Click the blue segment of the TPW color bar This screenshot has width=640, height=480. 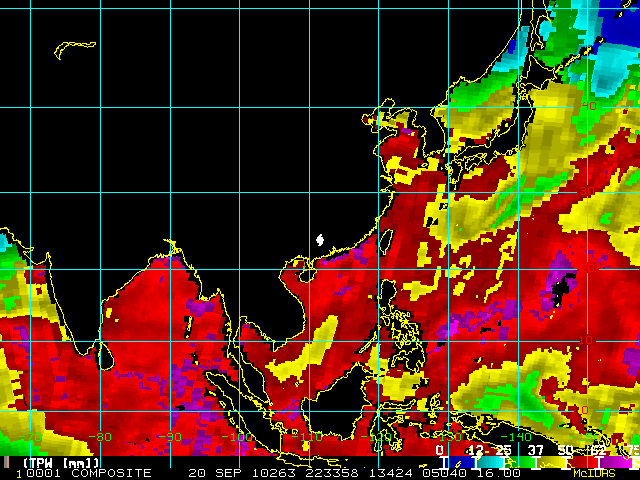(461, 462)
